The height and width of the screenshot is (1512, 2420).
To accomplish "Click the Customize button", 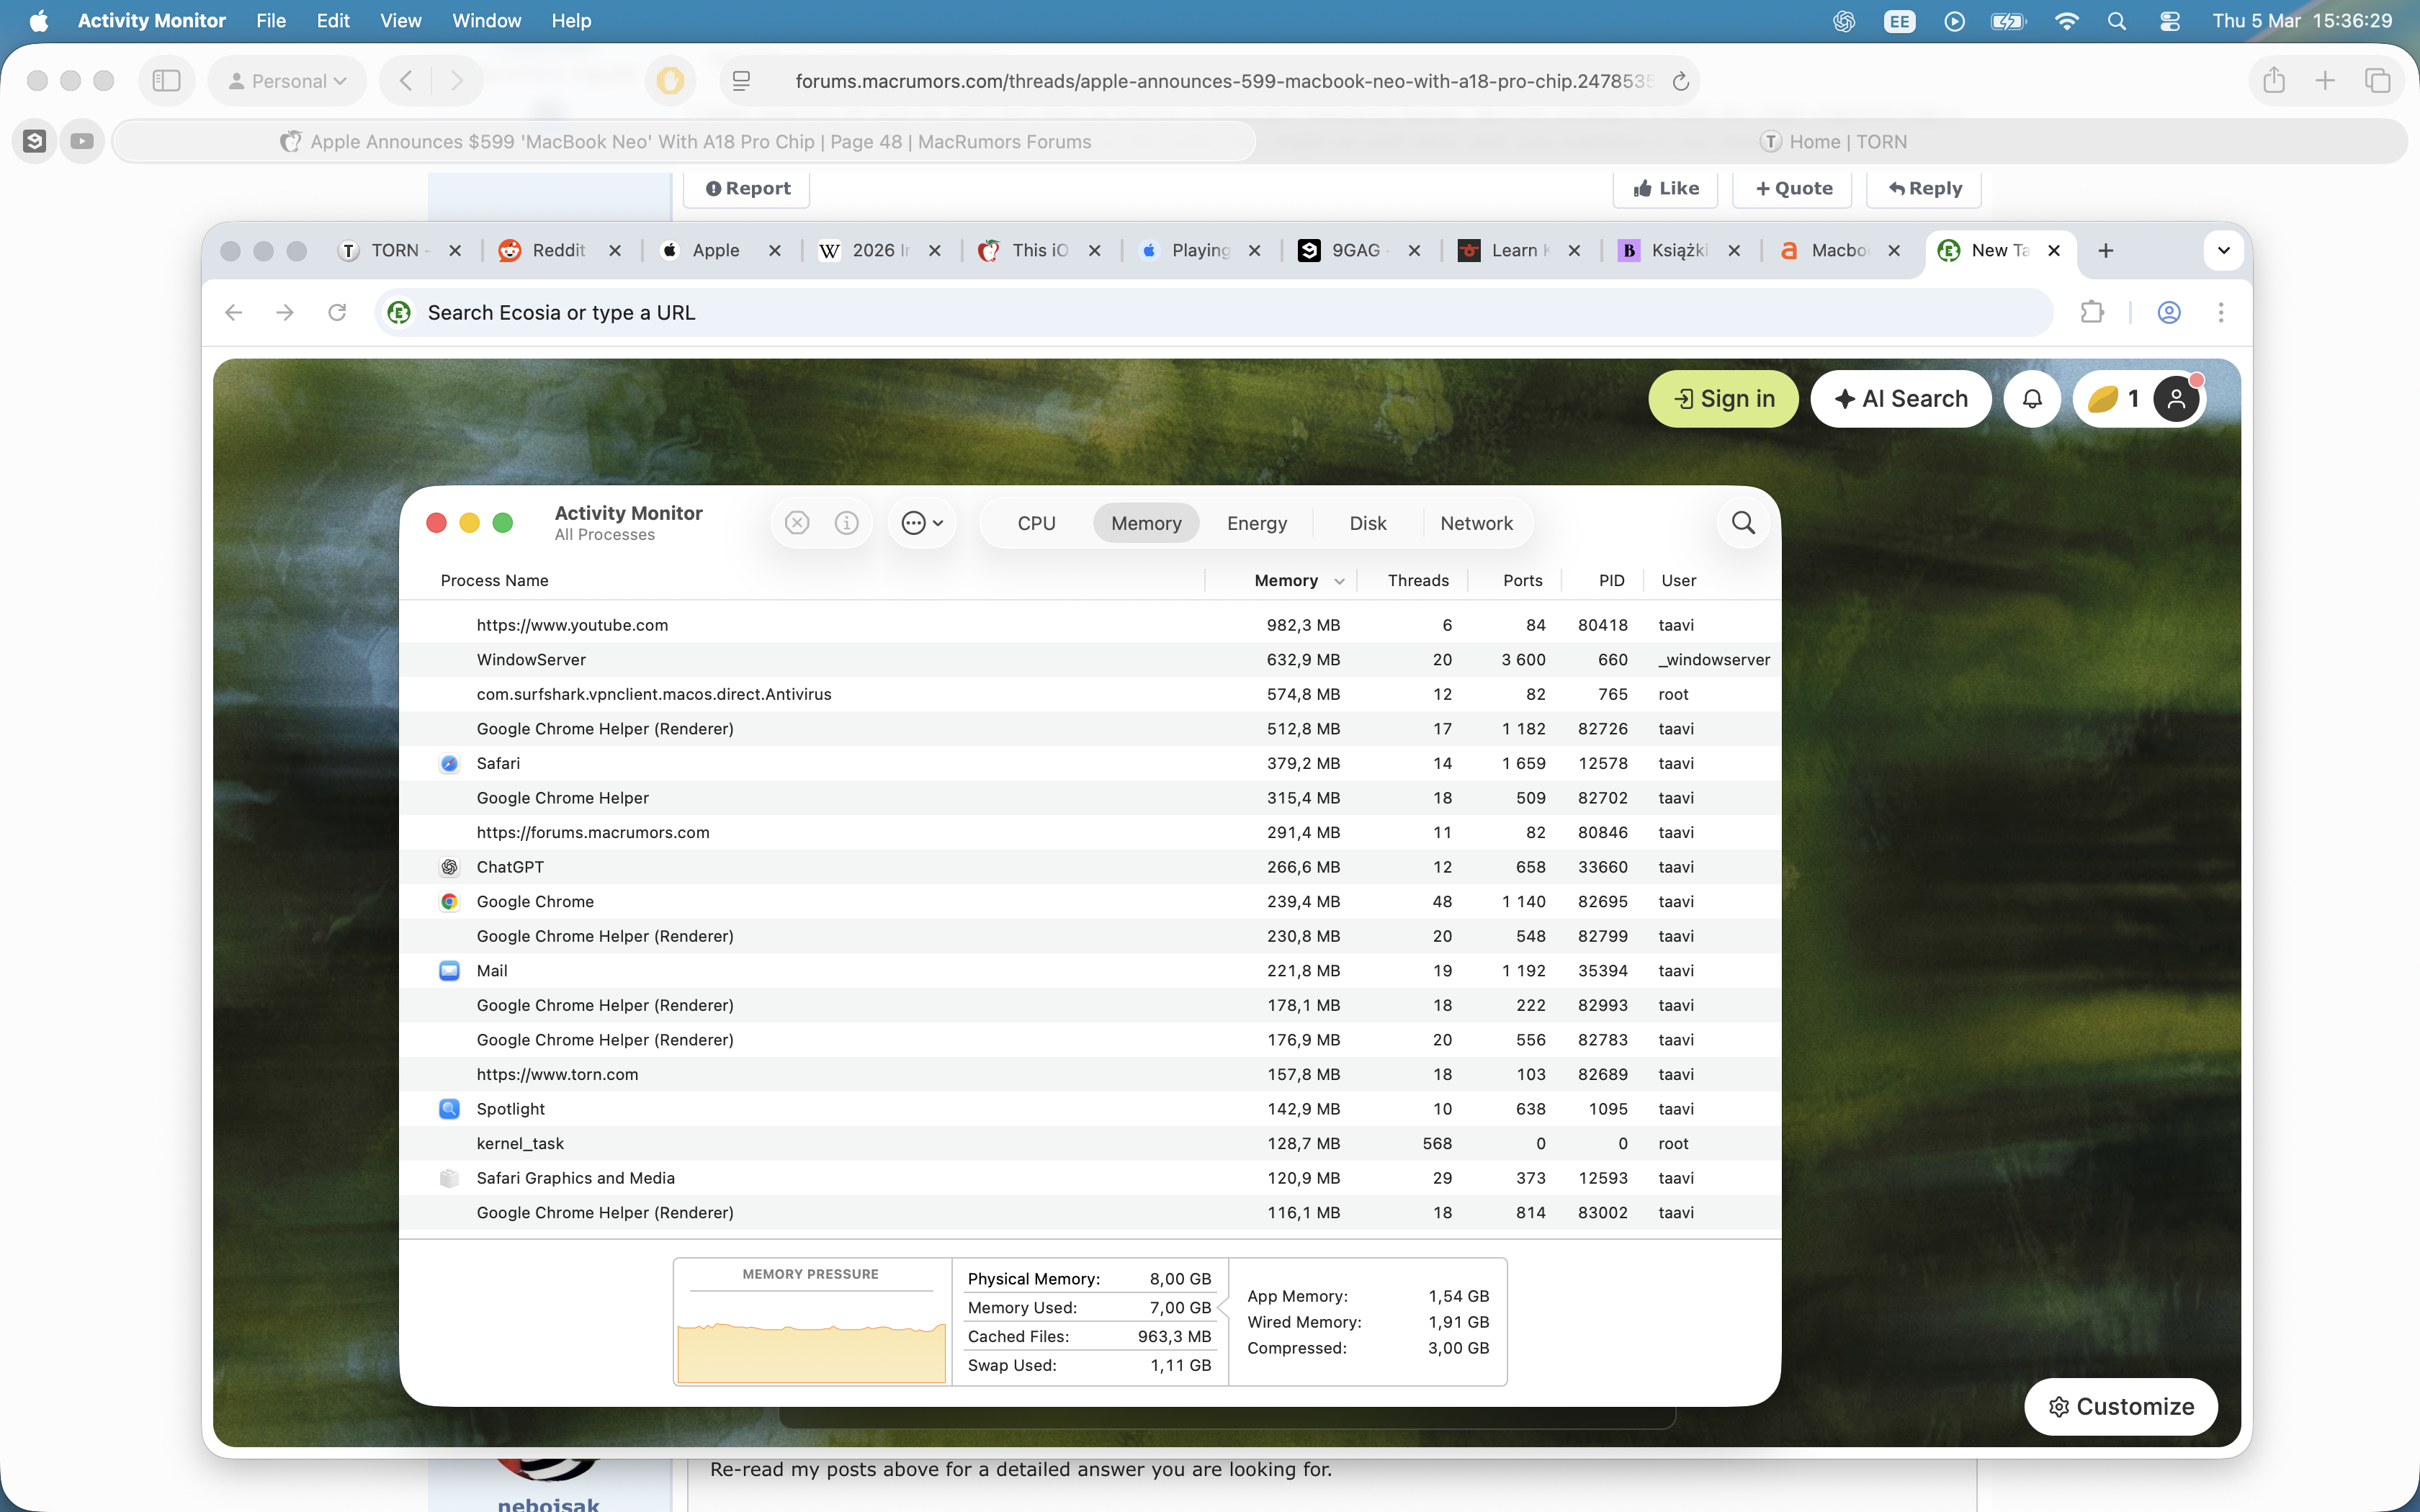I will tap(2120, 1407).
